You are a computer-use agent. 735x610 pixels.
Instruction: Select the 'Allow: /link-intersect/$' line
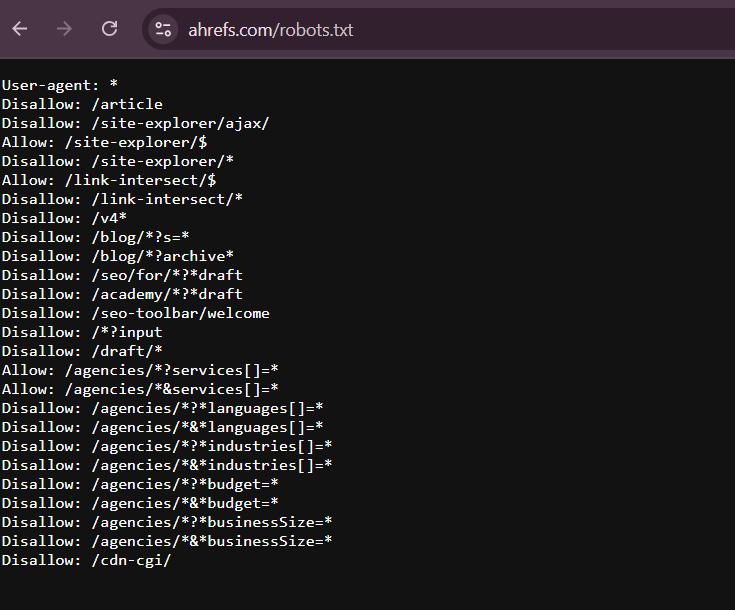109,180
